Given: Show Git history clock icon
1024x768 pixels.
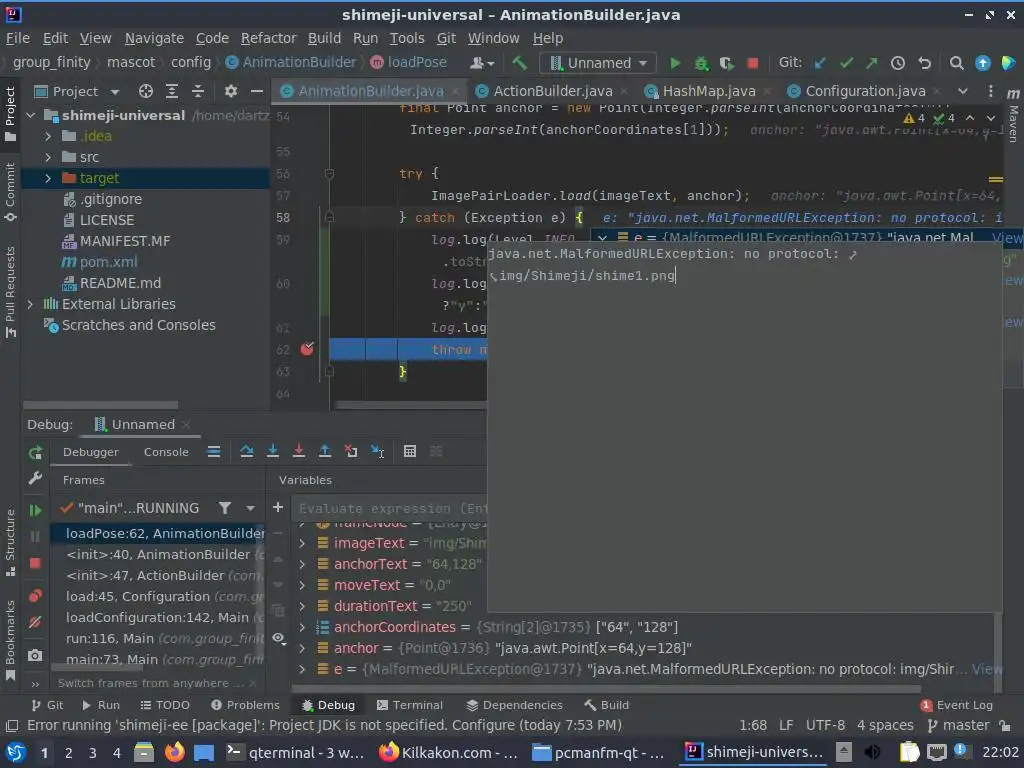Looking at the screenshot, I should tap(898, 63).
